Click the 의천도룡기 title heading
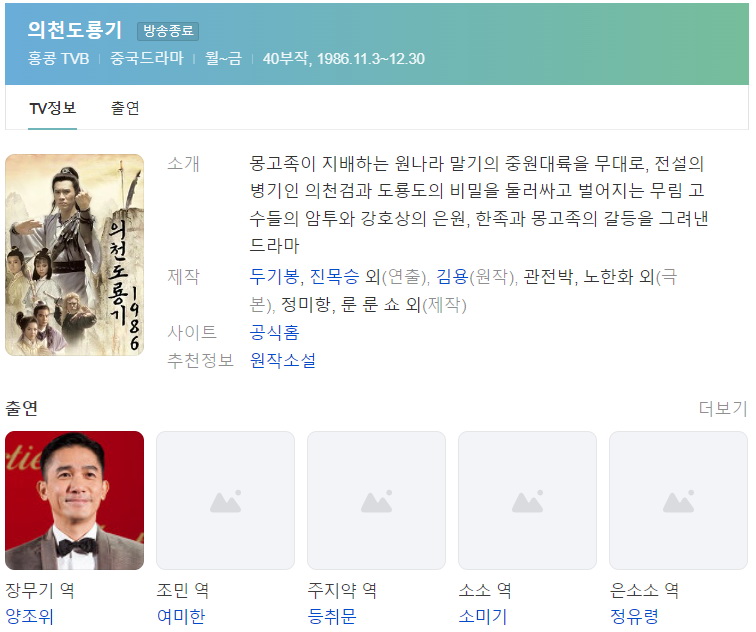 [x=75, y=30]
